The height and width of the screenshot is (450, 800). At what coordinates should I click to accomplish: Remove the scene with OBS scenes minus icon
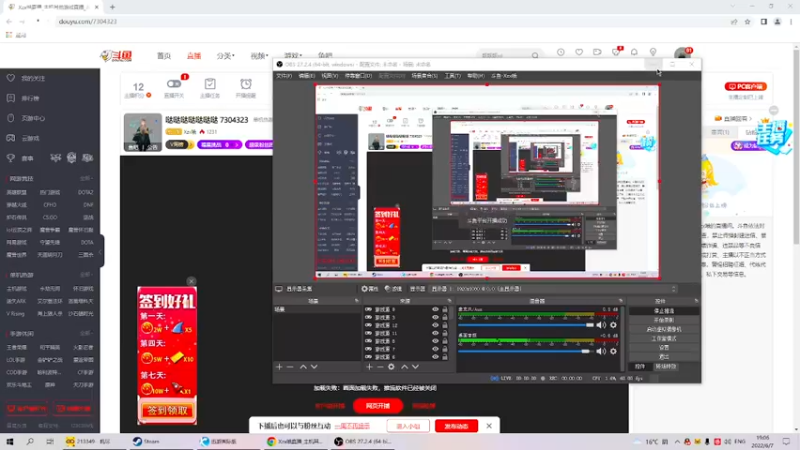pos(290,367)
